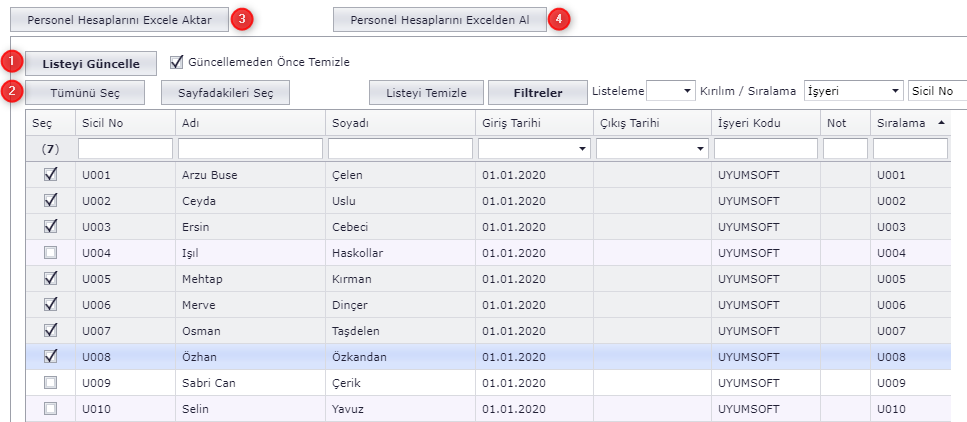Click the Tümünü Seç button
The image size is (967, 422).
point(85,92)
